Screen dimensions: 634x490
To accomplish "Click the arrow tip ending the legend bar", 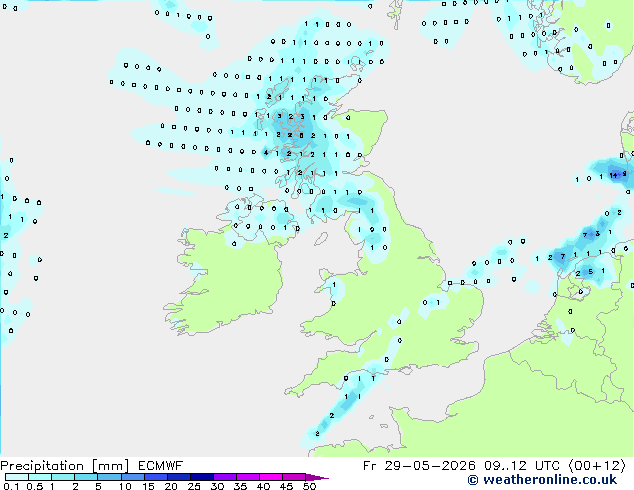I will click(319, 477).
